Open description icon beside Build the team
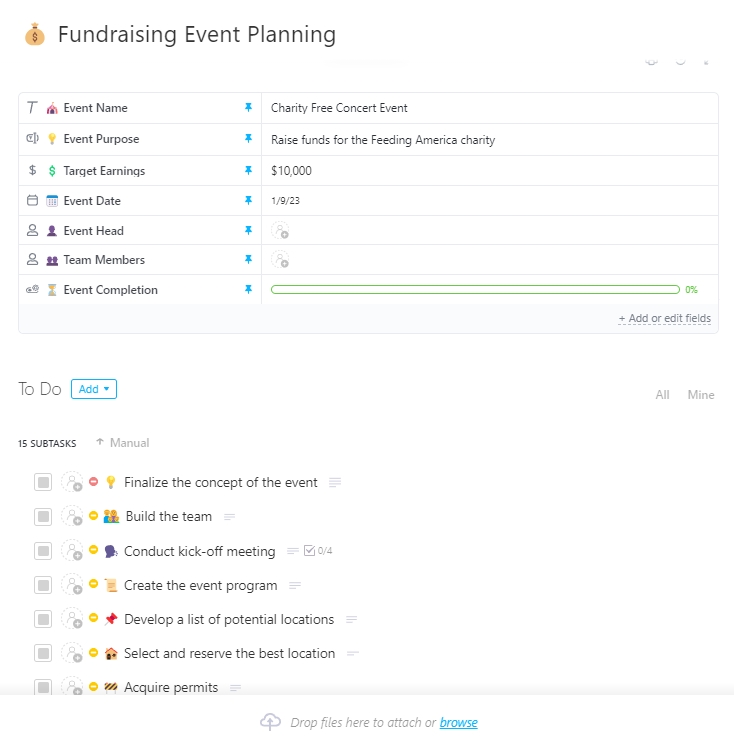 pos(230,517)
